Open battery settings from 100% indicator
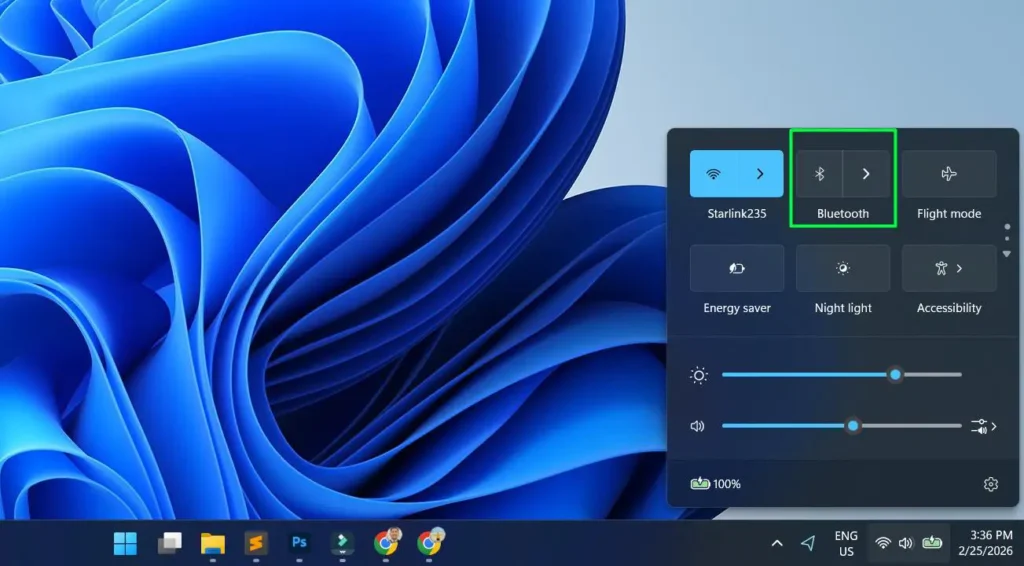Image resolution: width=1024 pixels, height=566 pixels. 716,484
